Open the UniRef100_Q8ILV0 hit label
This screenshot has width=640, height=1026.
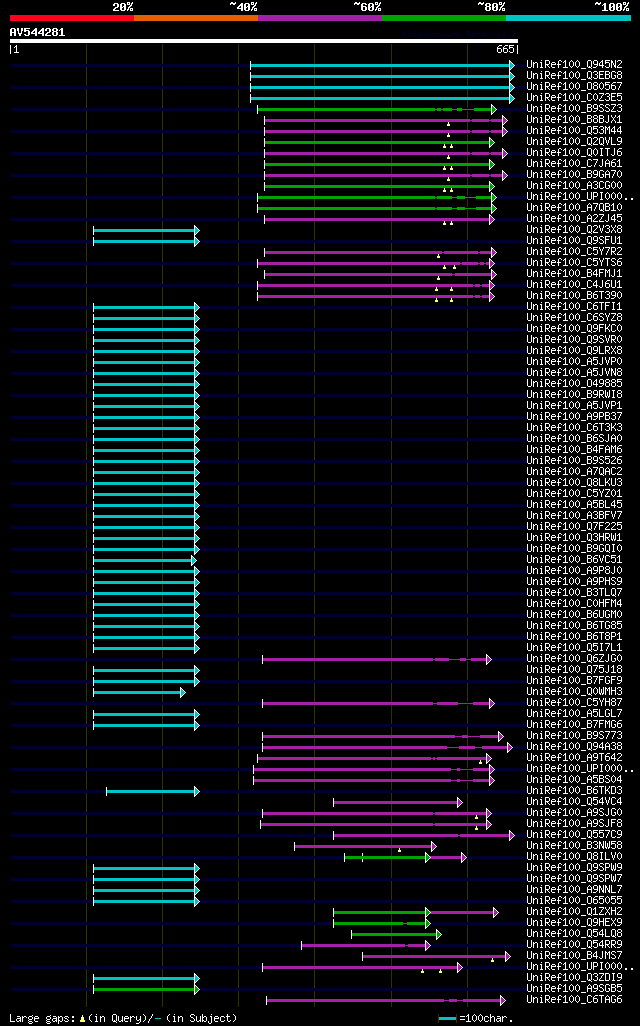point(575,856)
